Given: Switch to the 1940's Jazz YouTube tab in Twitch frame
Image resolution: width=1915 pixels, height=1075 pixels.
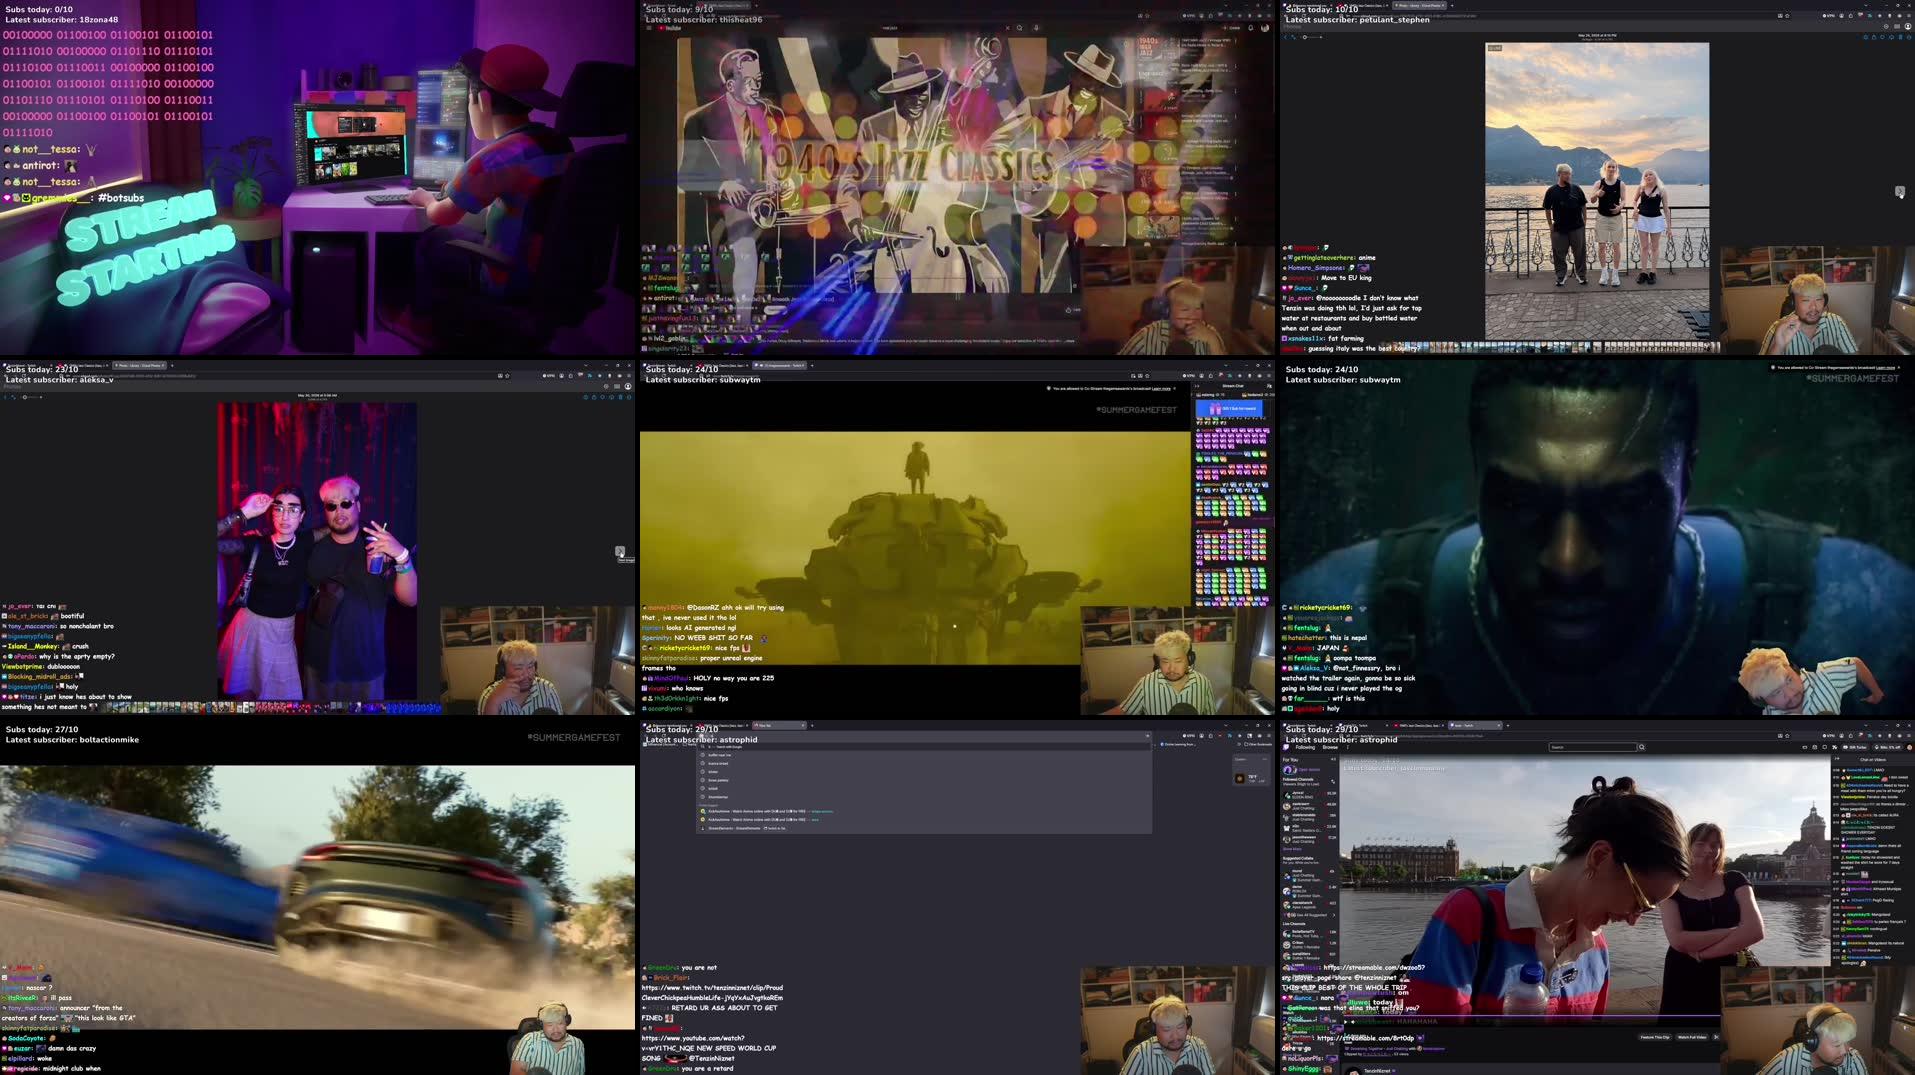Looking at the screenshot, I should pos(1419,725).
